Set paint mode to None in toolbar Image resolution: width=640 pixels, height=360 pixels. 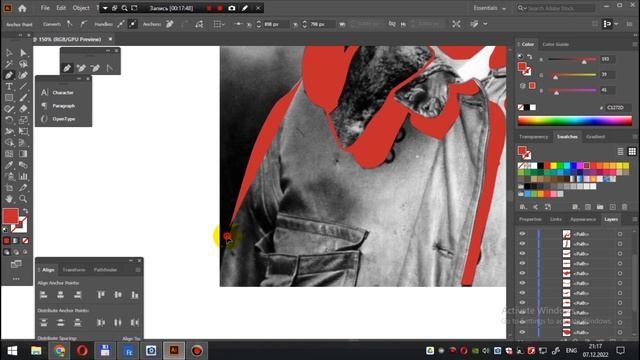pos(25,241)
